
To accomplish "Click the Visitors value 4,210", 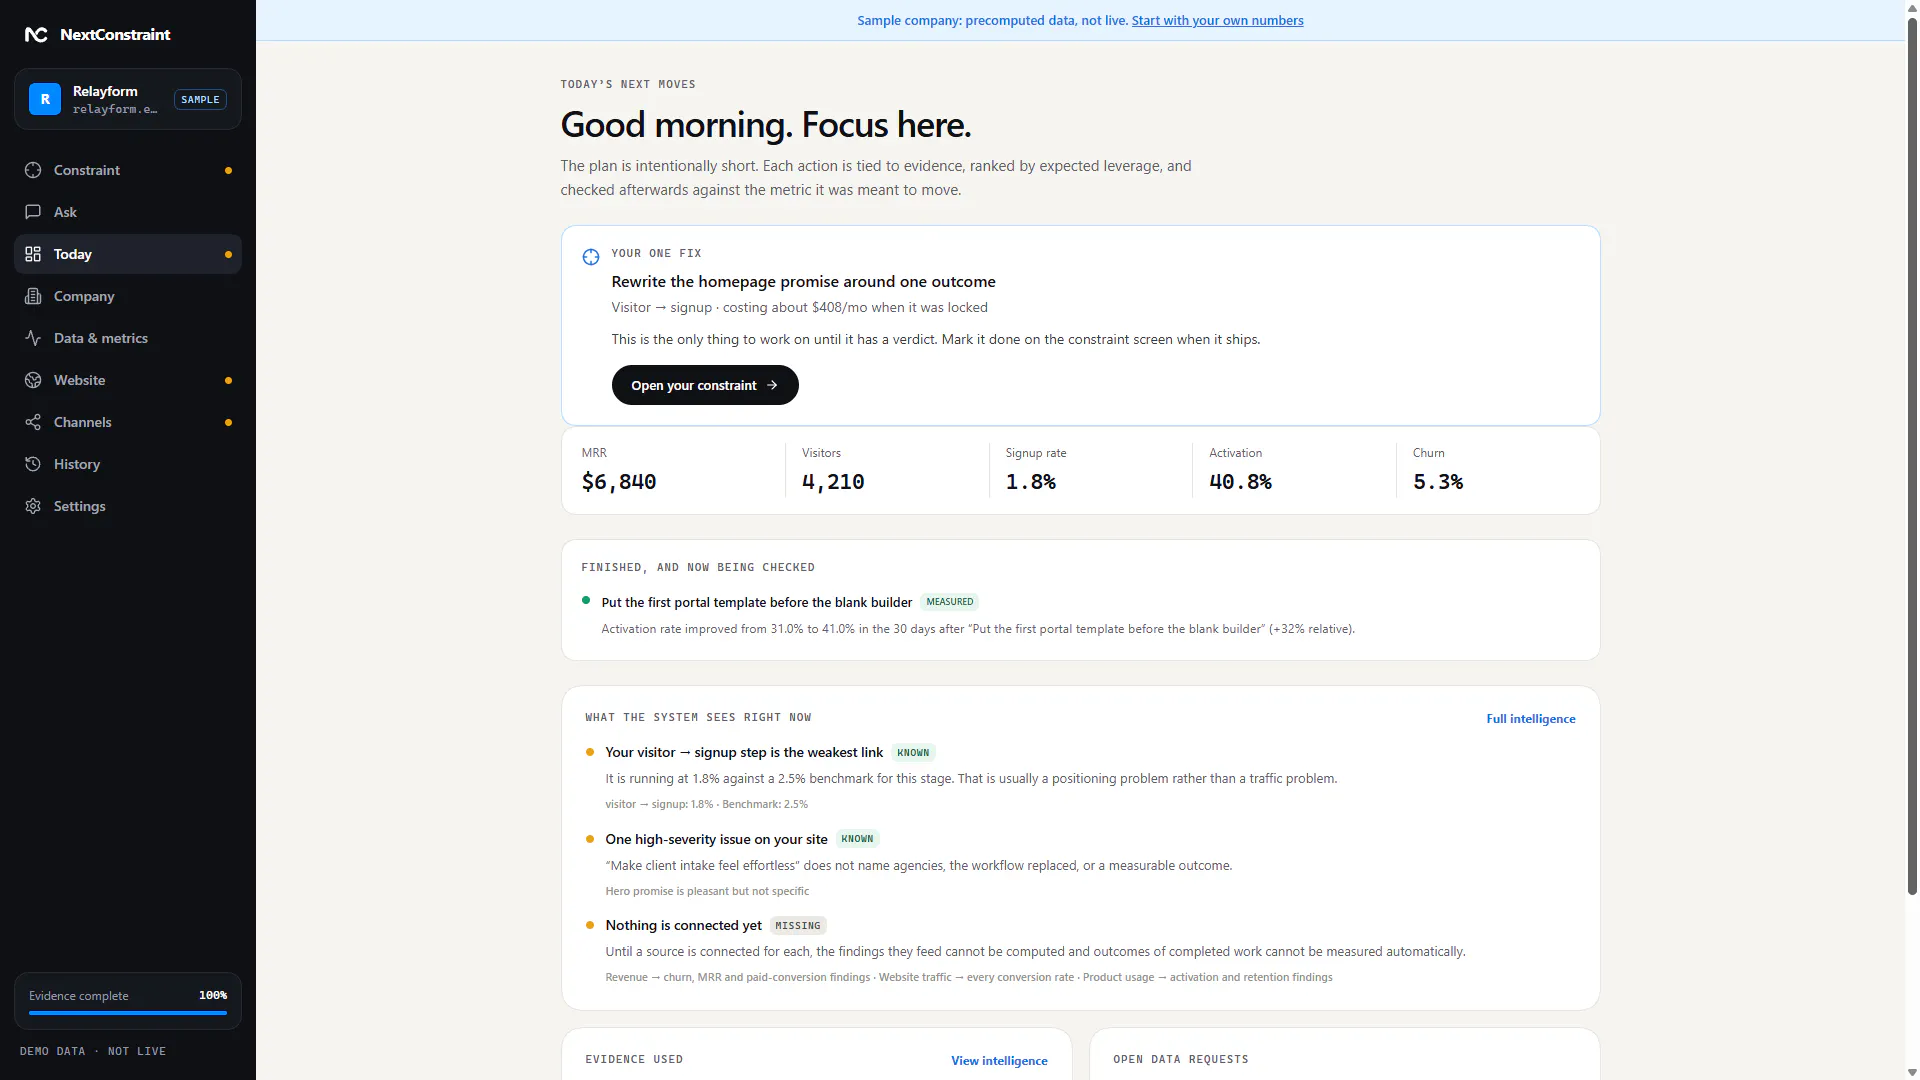I will (x=833, y=482).
